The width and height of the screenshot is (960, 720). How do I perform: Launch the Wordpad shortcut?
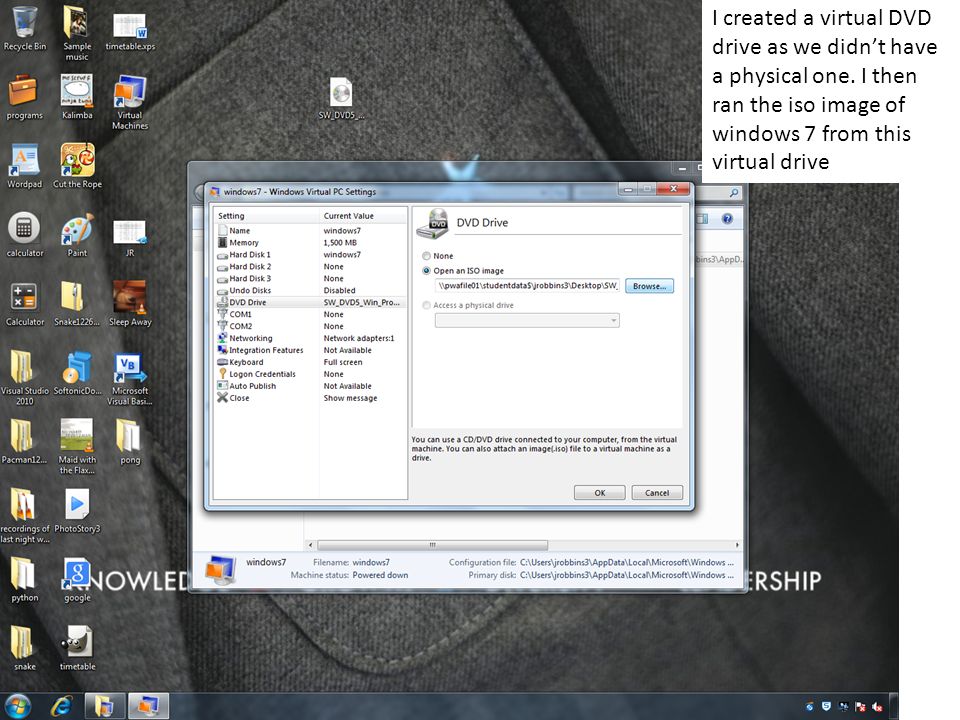[24, 165]
